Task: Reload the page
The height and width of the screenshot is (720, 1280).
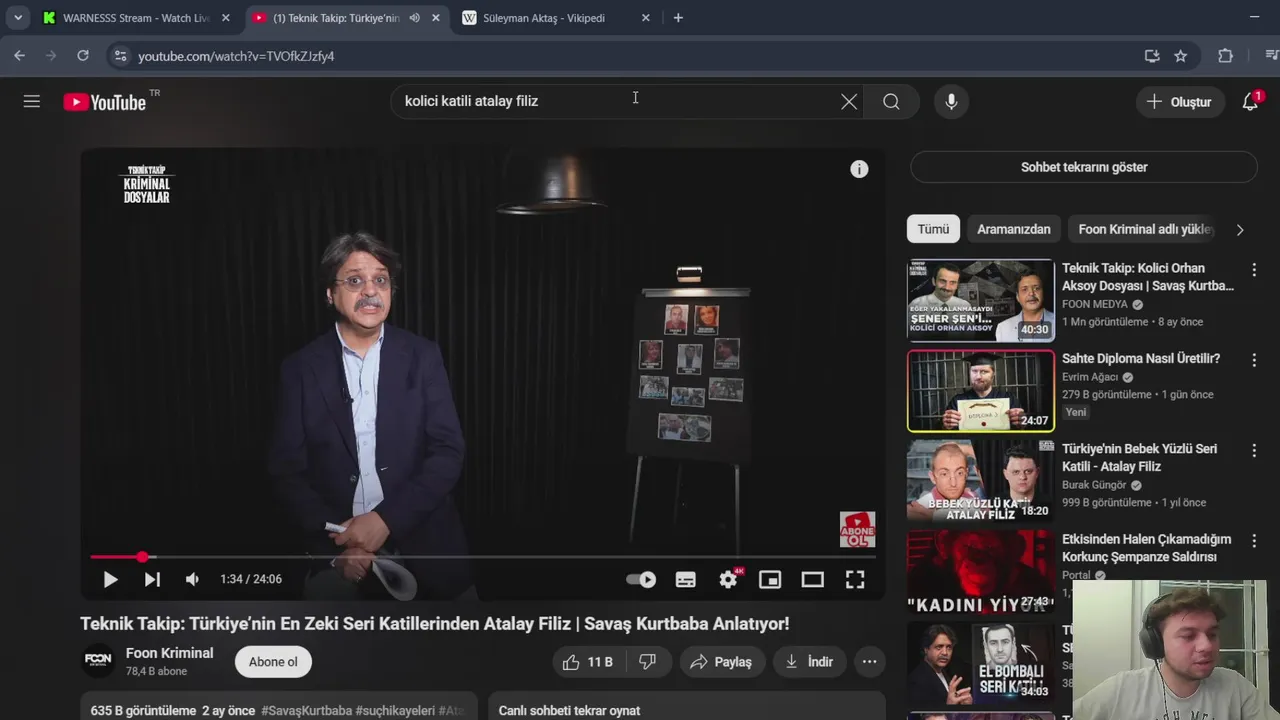Action: click(x=83, y=56)
